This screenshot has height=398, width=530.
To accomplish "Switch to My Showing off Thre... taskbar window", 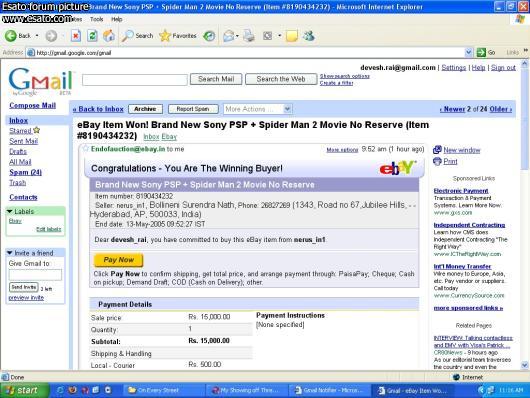I will (x=246, y=390).
